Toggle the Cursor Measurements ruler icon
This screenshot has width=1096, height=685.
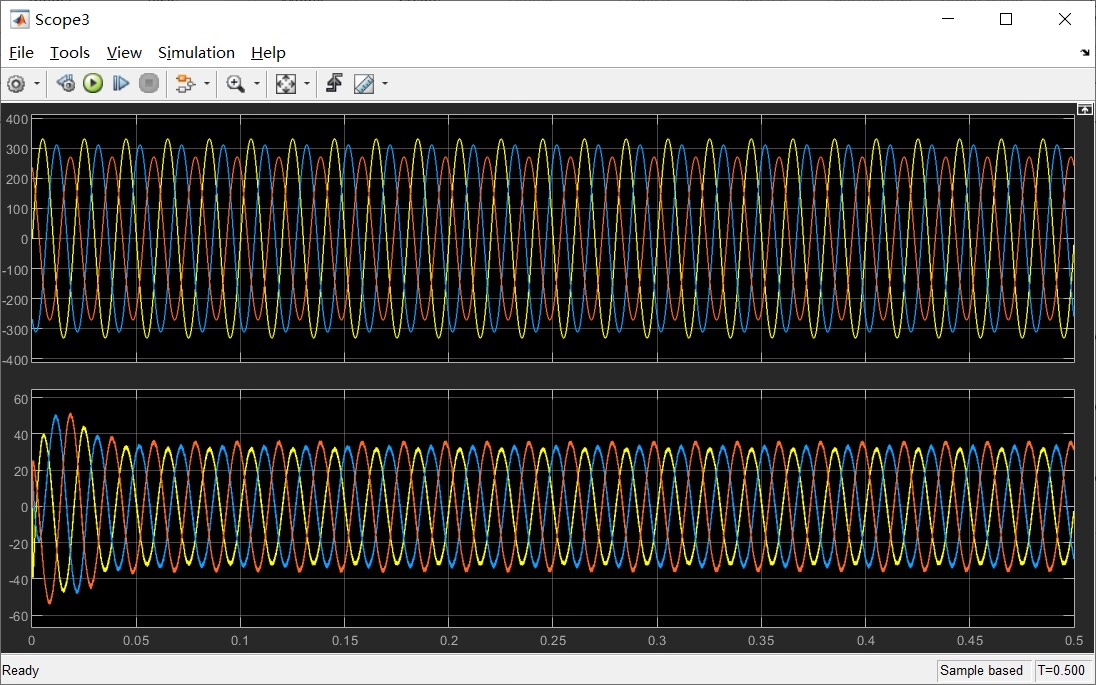coord(364,84)
